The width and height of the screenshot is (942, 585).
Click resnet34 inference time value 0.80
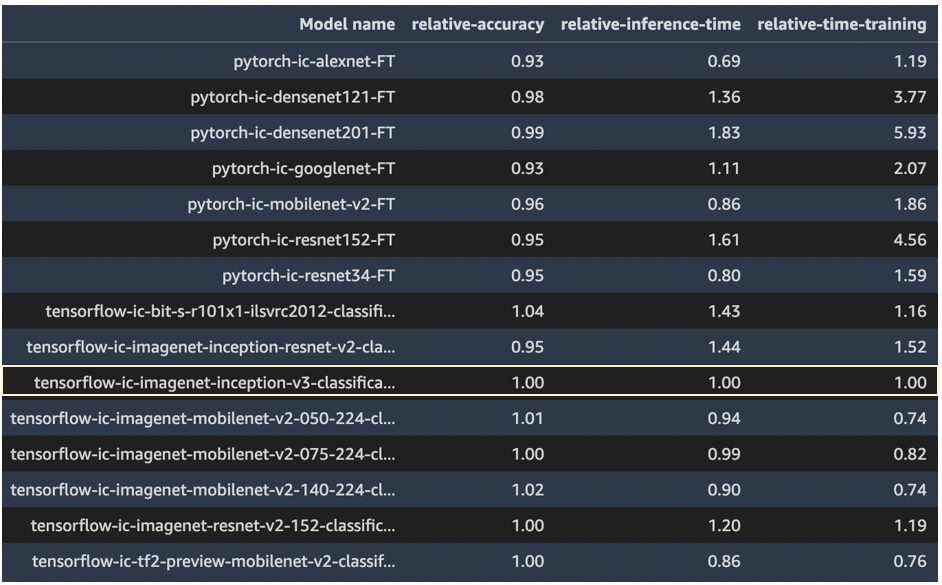click(x=724, y=276)
